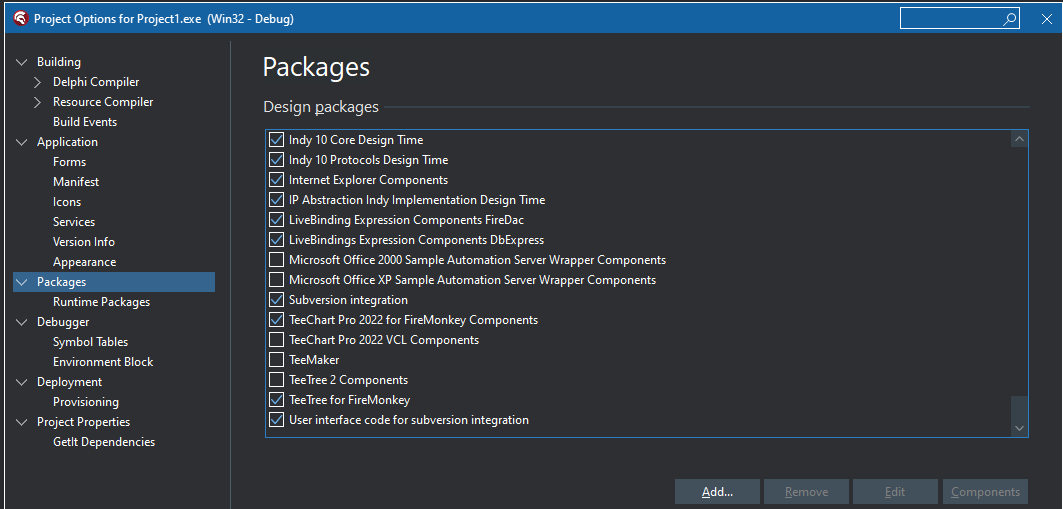Open the Services options page
Image resolution: width=1063 pixels, height=509 pixels.
tap(74, 222)
